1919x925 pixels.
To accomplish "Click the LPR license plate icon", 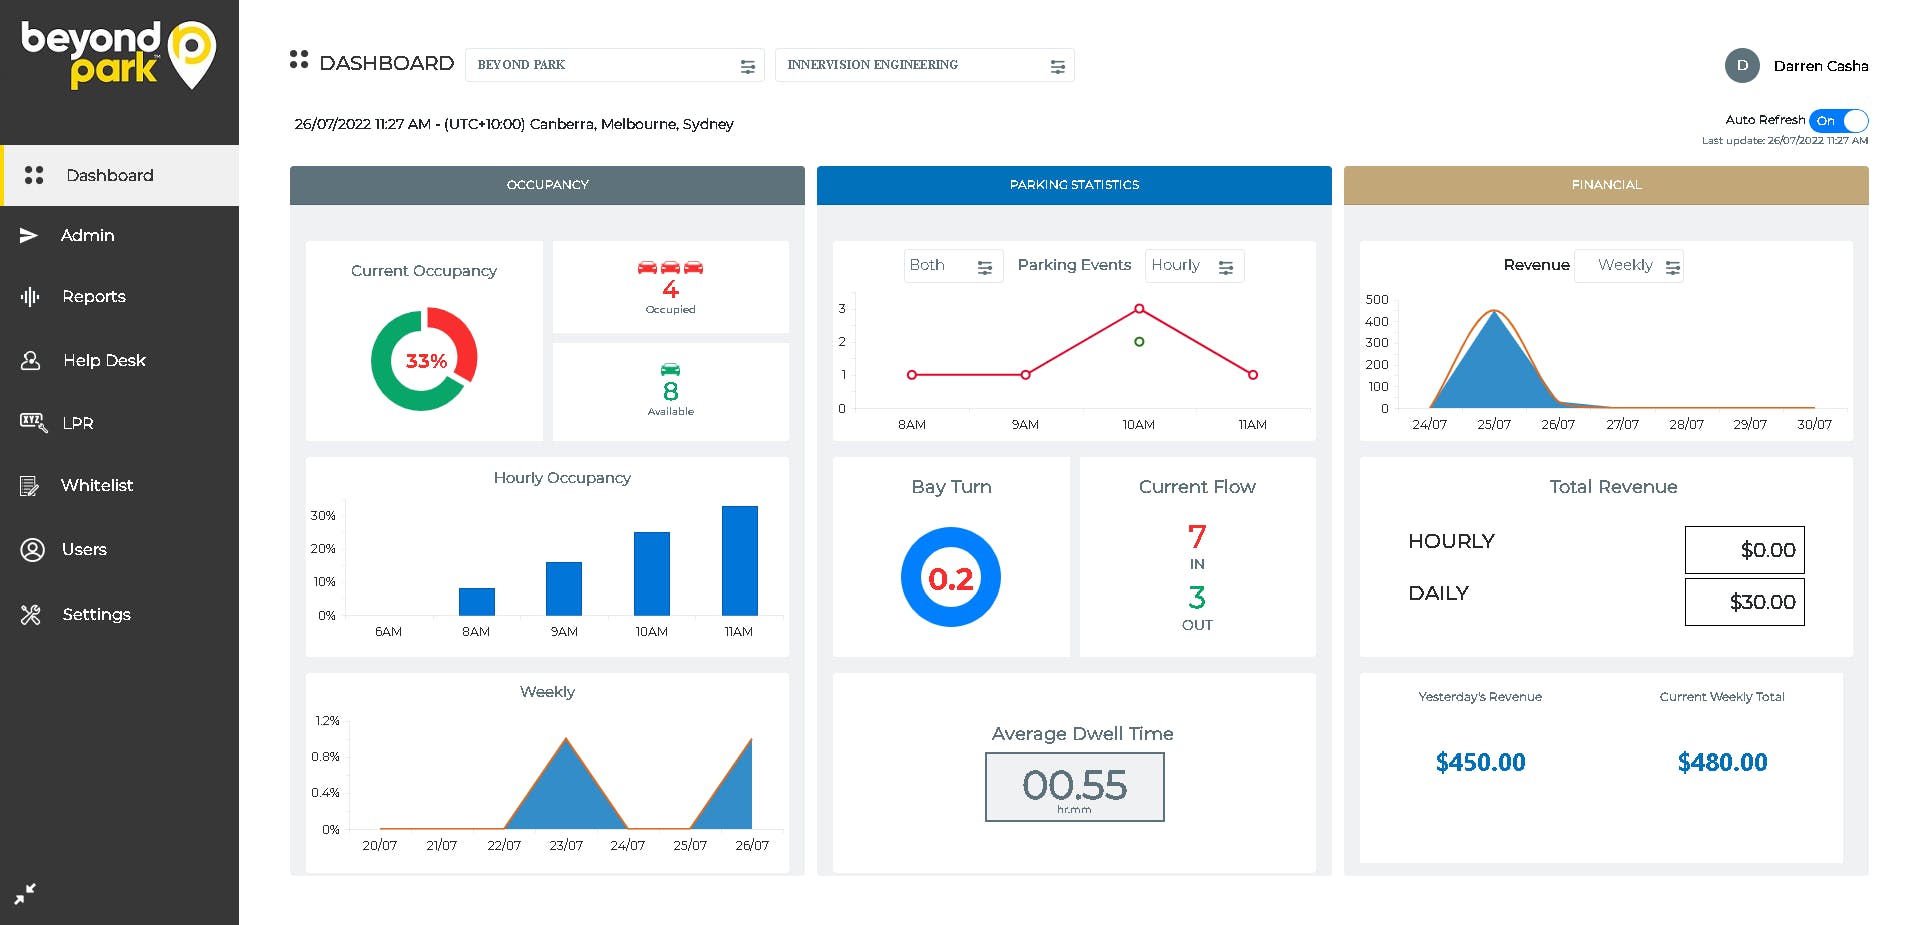I will [x=33, y=422].
